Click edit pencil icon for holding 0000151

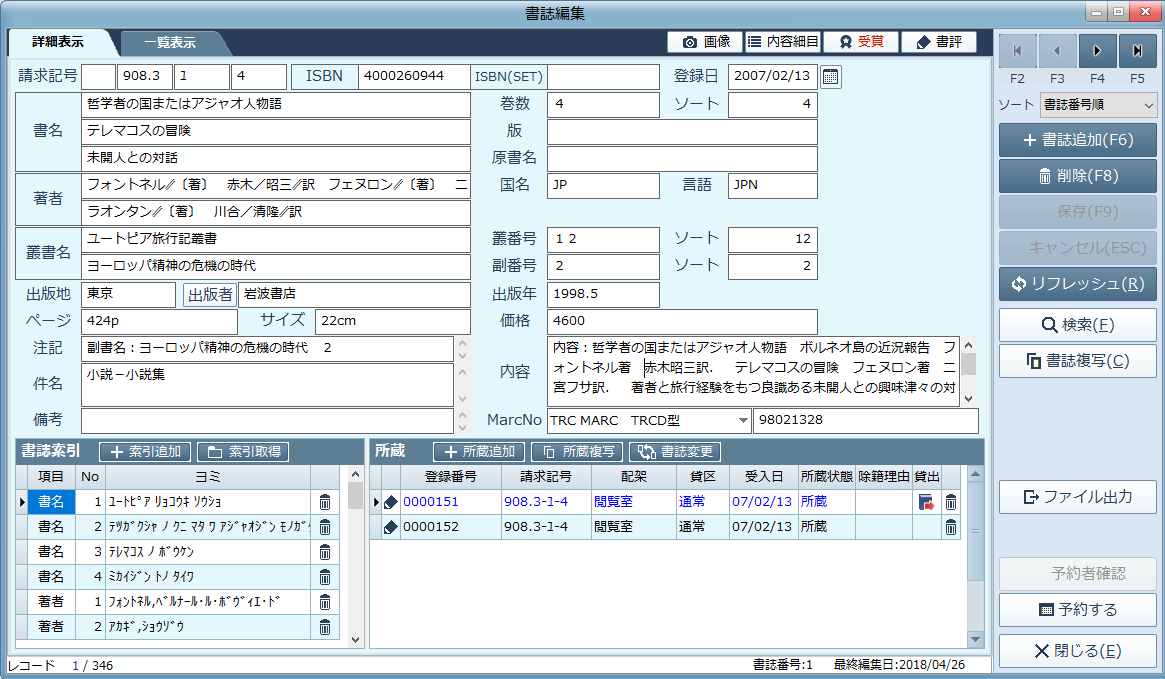point(391,502)
